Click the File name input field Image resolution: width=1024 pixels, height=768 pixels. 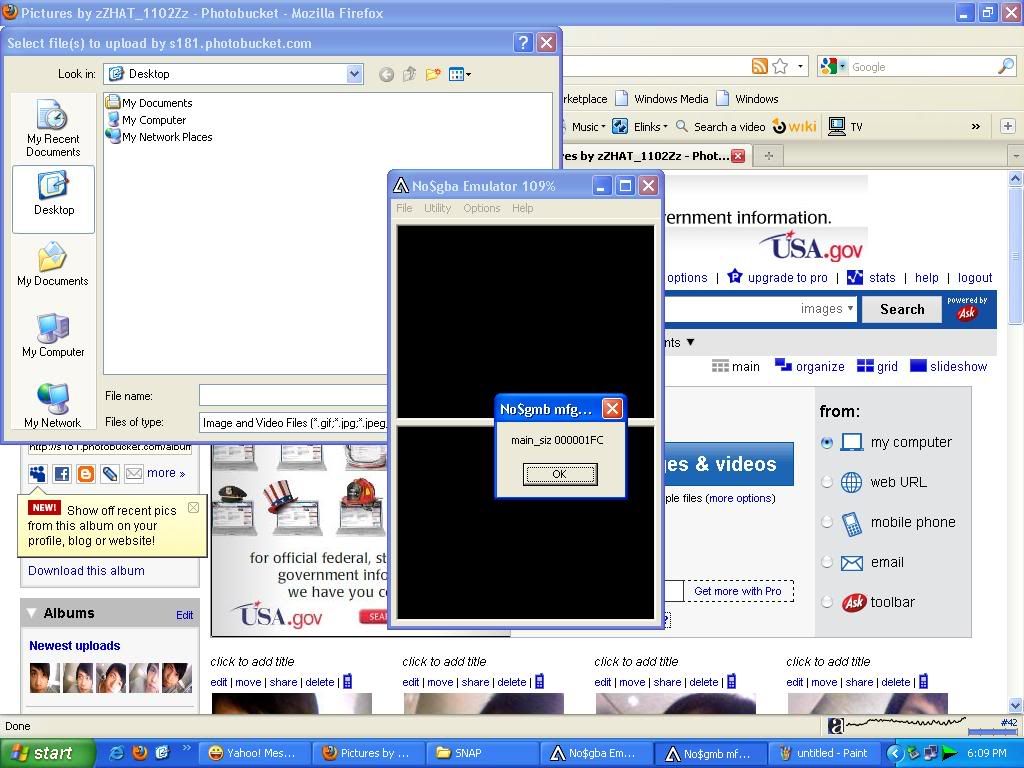click(293, 395)
